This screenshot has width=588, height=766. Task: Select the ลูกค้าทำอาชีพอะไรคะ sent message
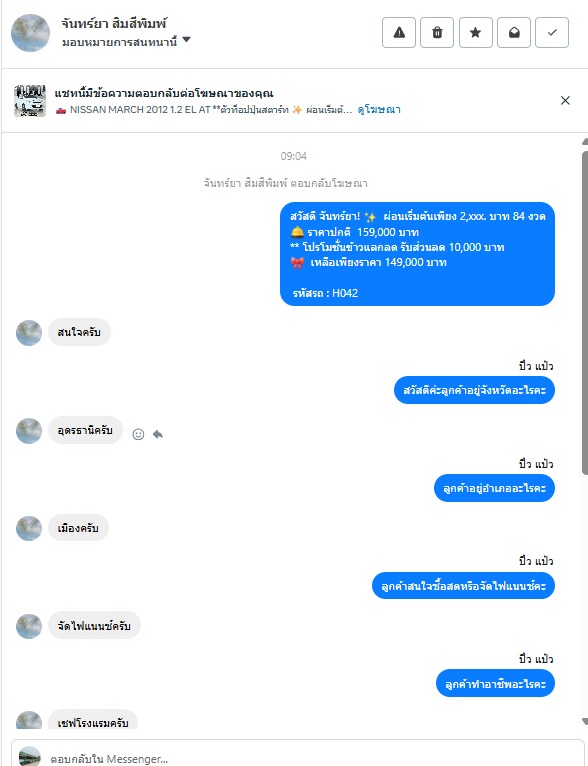coord(495,683)
